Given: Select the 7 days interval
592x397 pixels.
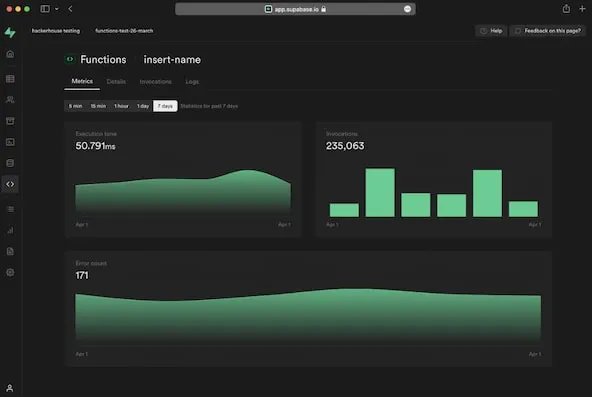Looking at the screenshot, I should 165,106.
